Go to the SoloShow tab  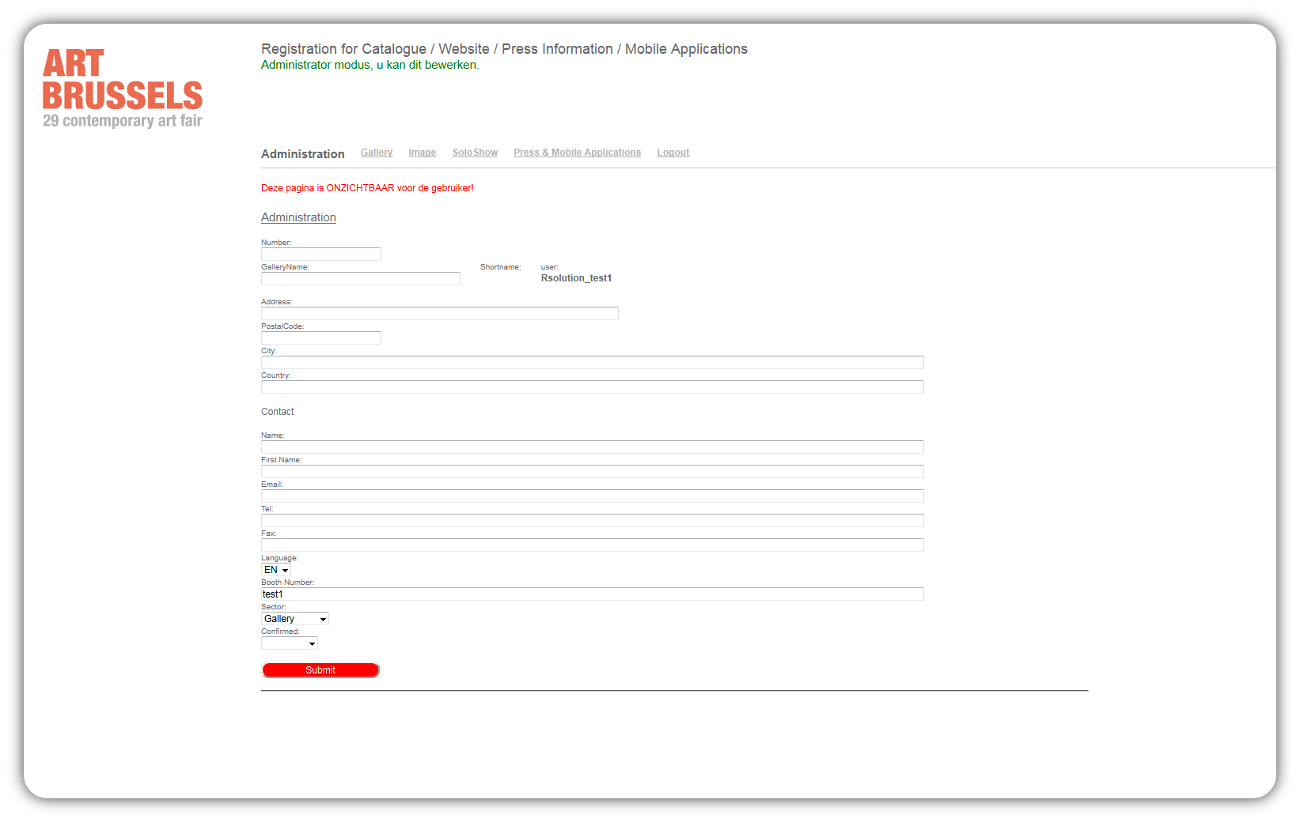(475, 153)
